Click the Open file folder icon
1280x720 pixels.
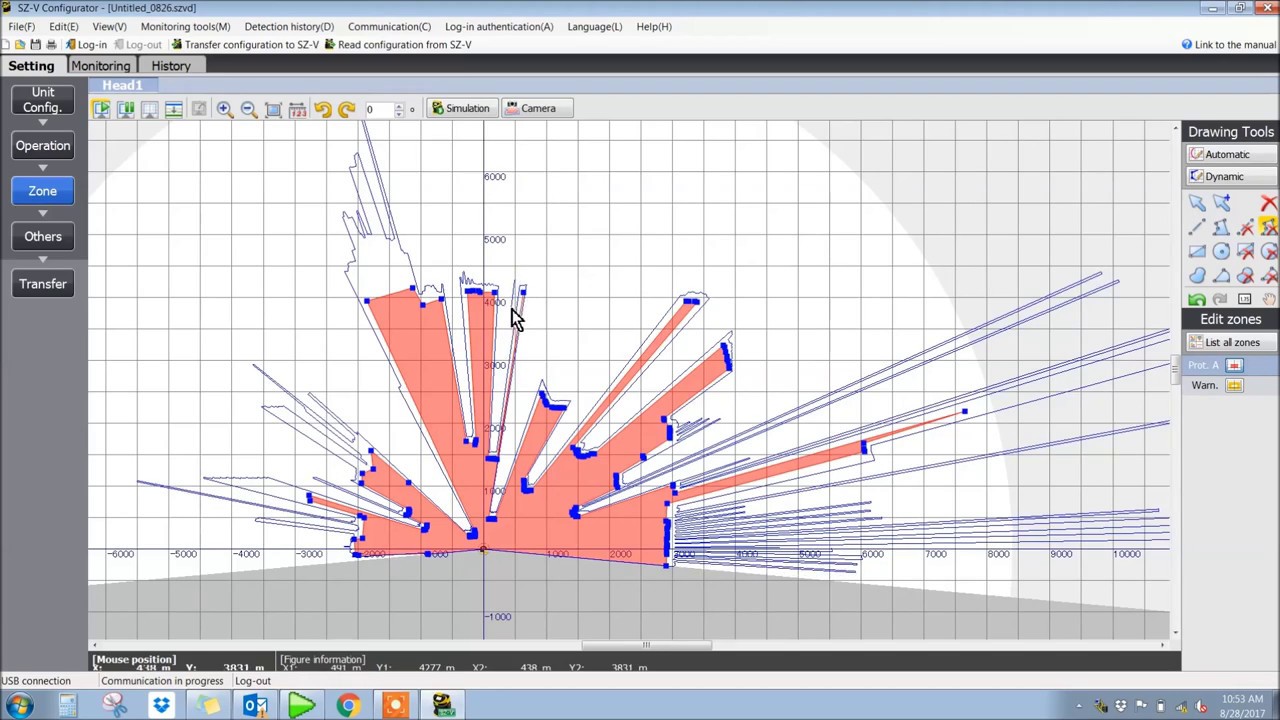pos(20,45)
